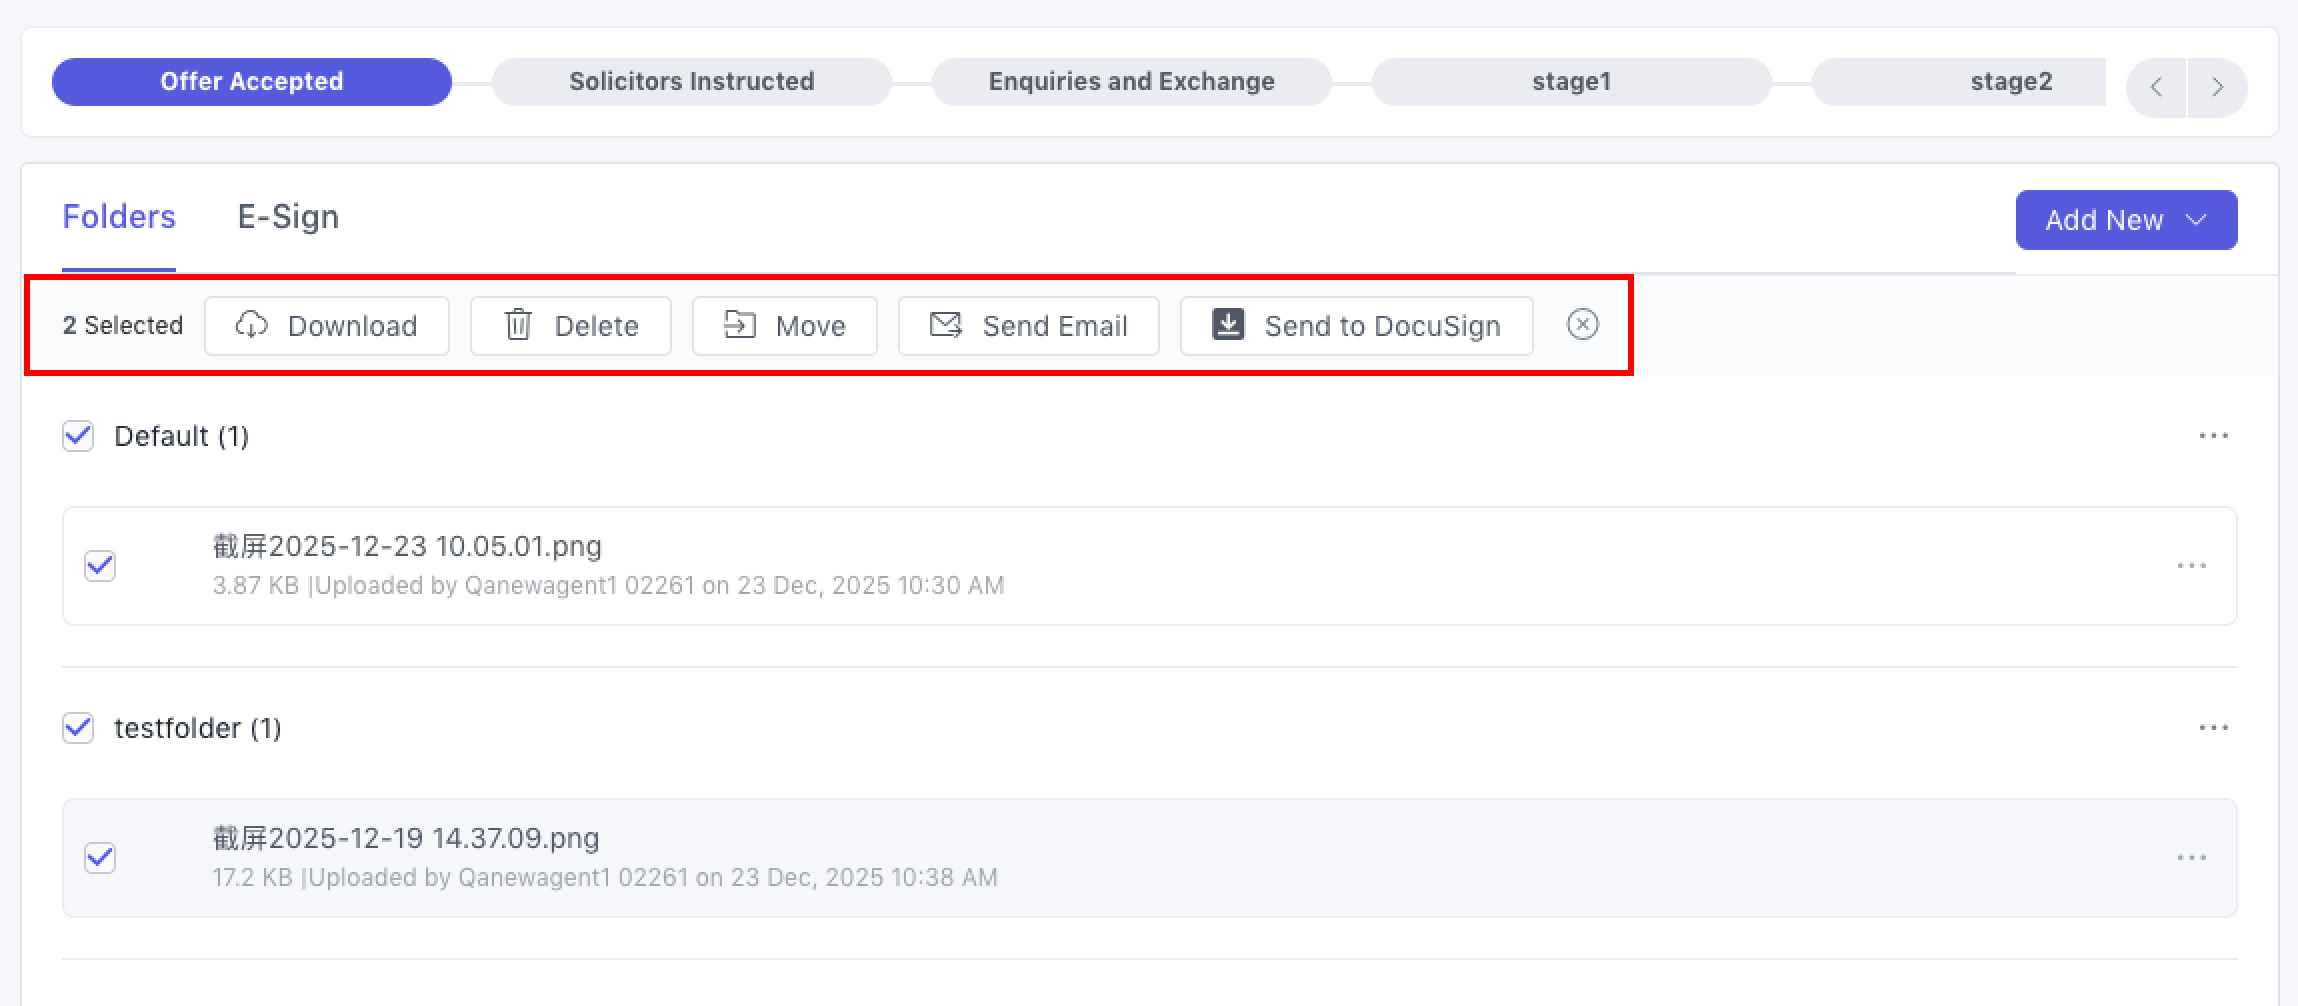The width and height of the screenshot is (2298, 1006).
Task: Uncheck the testfolder folder checkbox
Action: pos(78,728)
